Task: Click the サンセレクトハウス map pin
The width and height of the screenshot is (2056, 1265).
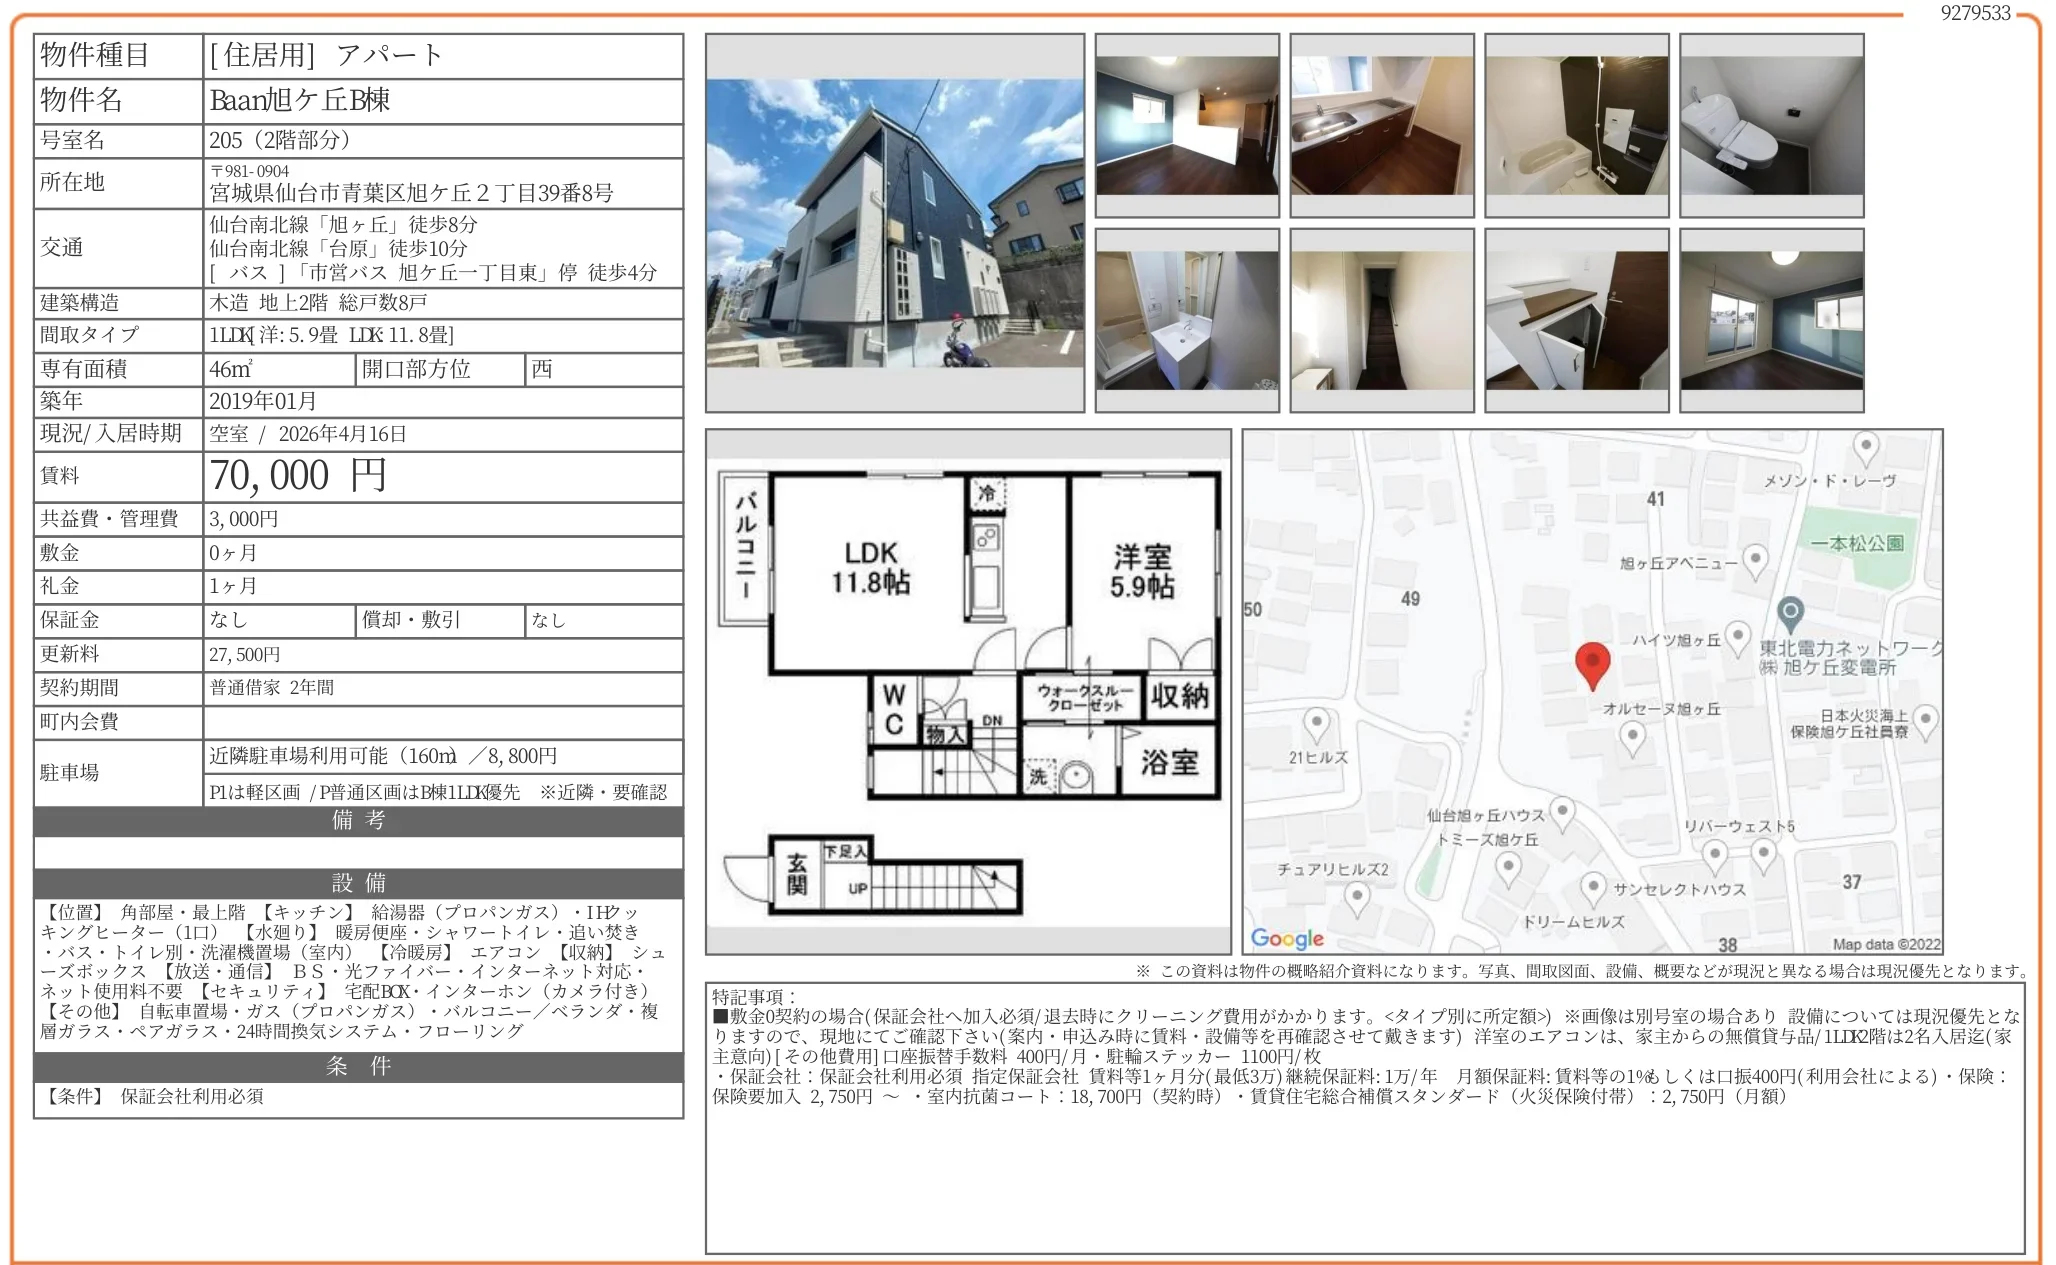Action: (x=1593, y=887)
